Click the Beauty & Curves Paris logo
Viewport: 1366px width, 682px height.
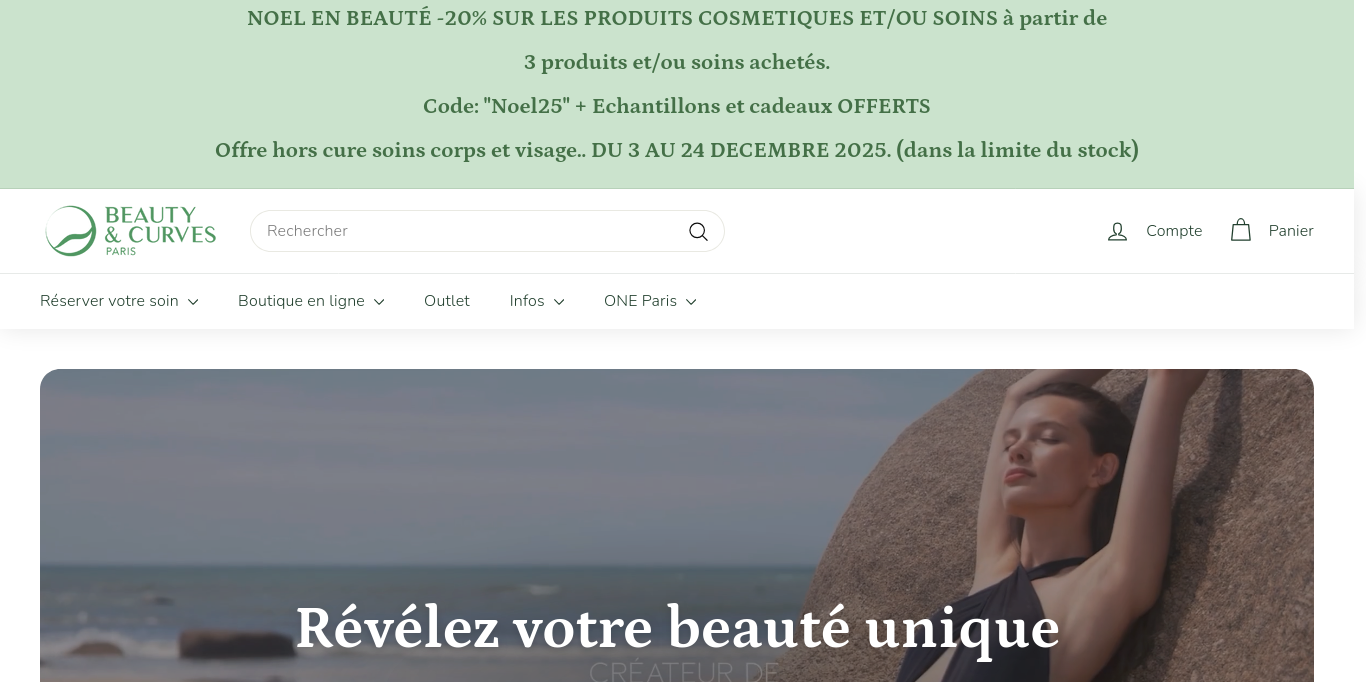tap(131, 231)
